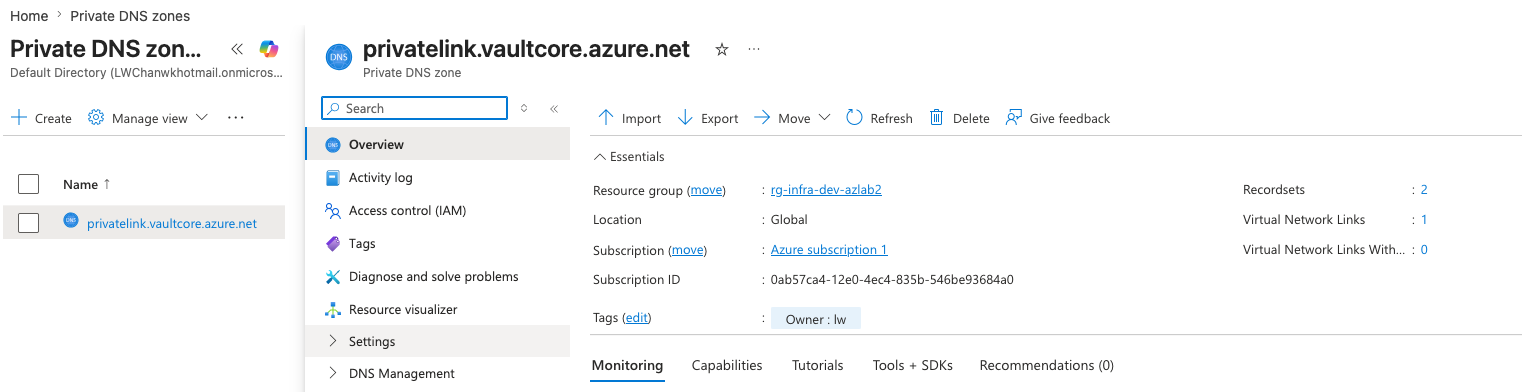Click the Tags edit link
Screen dimensions: 1522x392
636,318
